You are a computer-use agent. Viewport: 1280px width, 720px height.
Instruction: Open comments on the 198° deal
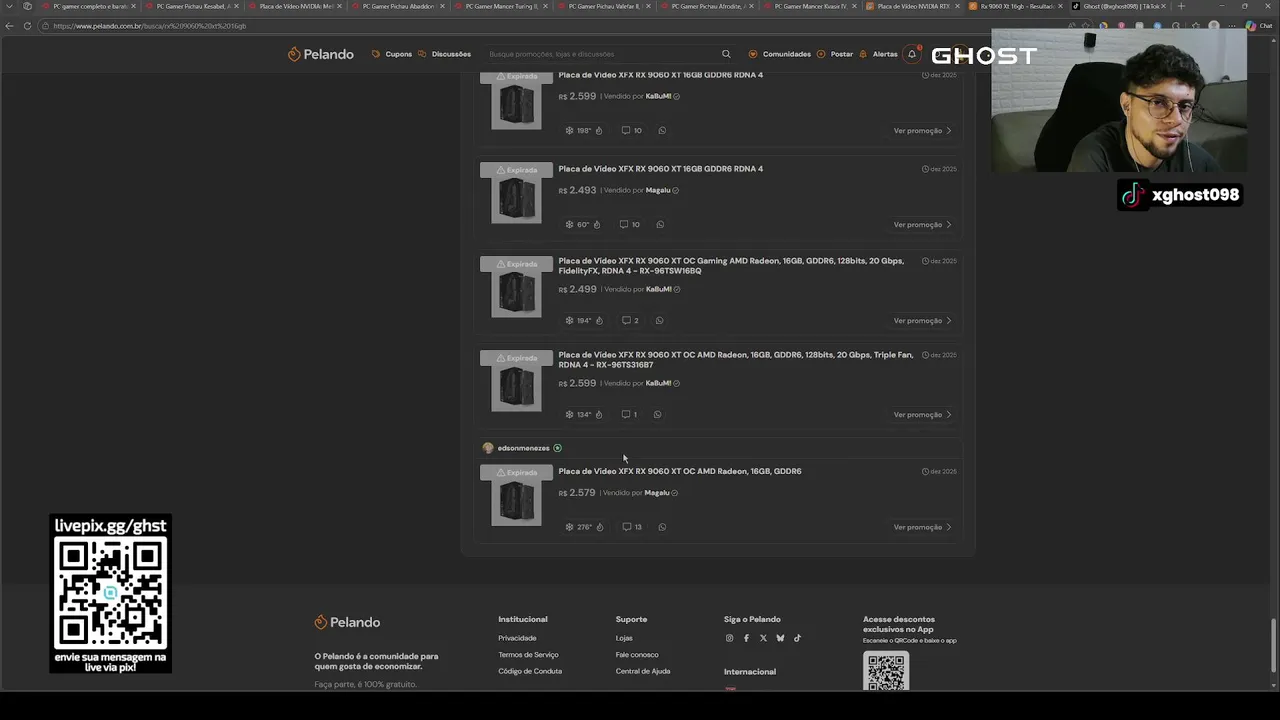tap(631, 130)
